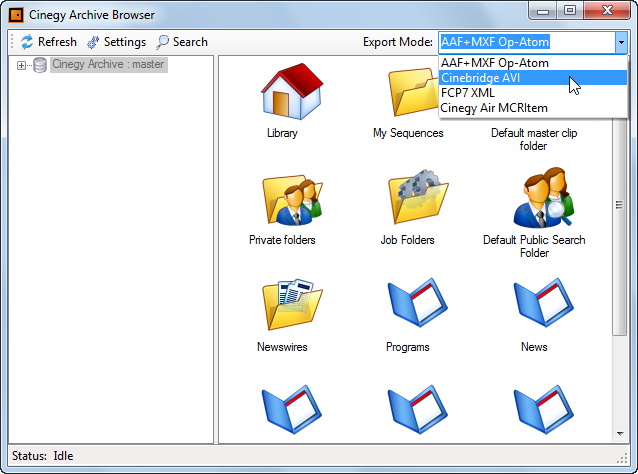Click the scrollbar down arrow in folder pane

620,434
